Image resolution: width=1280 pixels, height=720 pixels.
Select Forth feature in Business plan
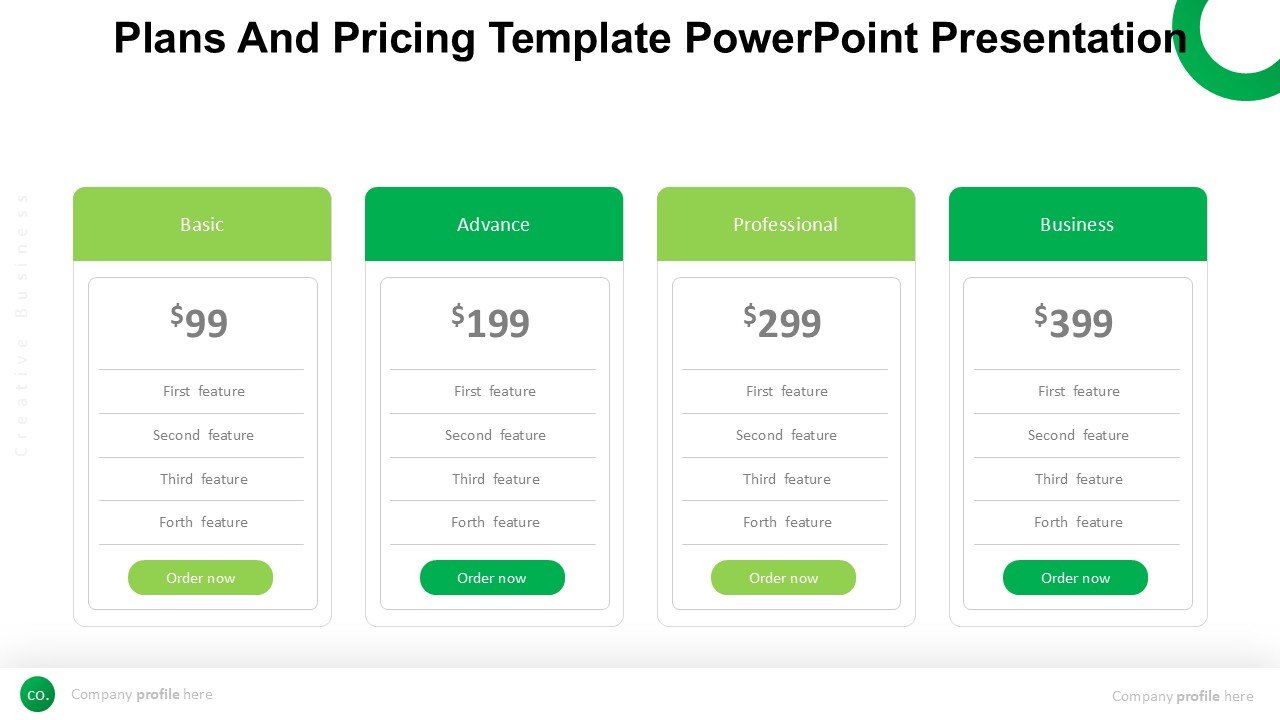pos(1078,522)
